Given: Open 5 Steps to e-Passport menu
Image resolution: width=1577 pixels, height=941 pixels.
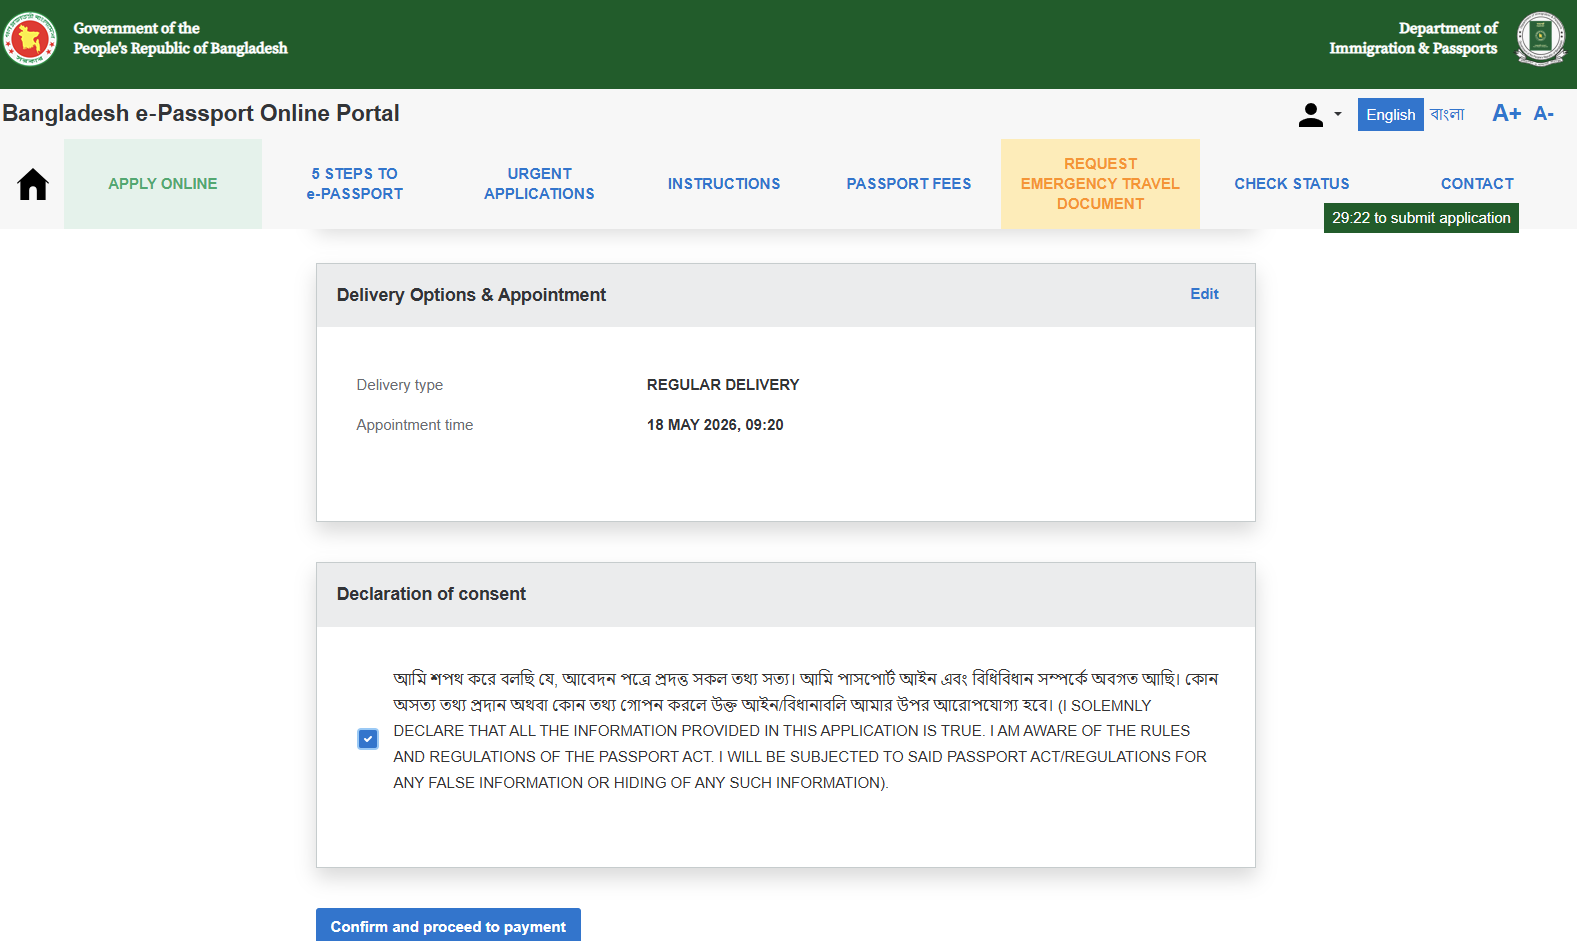Looking at the screenshot, I should pos(355,184).
